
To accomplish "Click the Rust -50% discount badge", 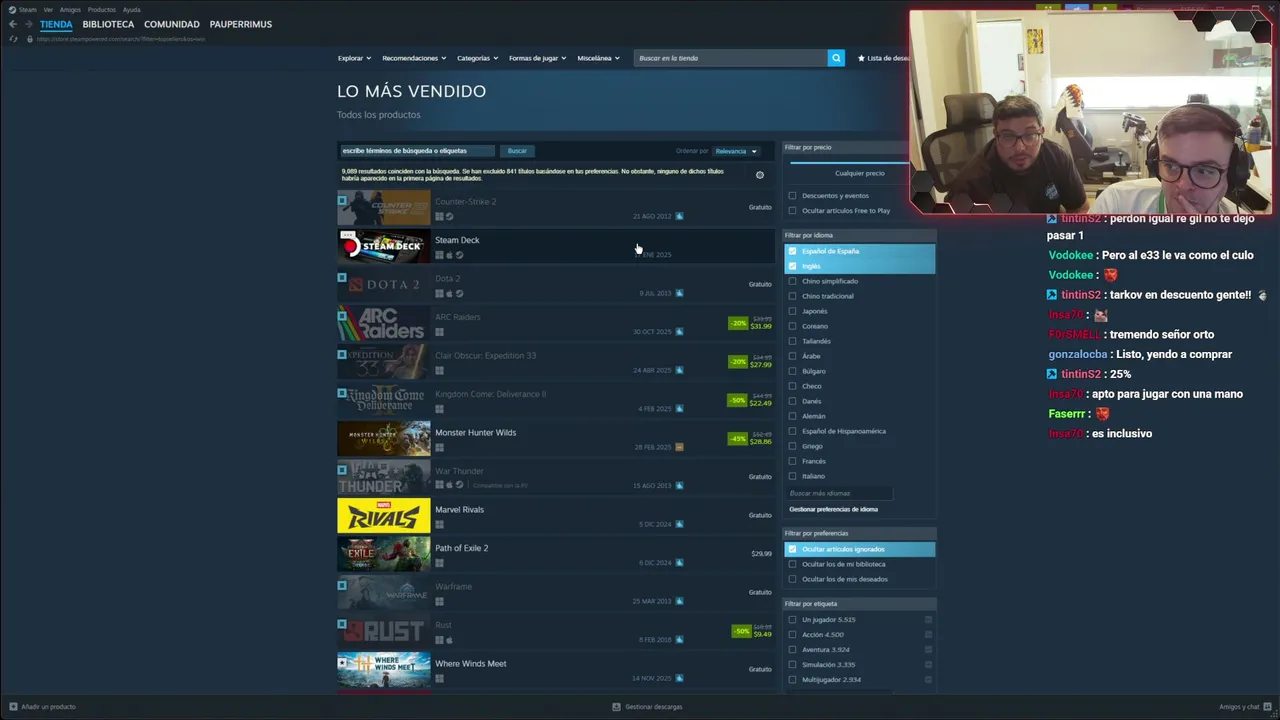I will pyautogui.click(x=741, y=631).
